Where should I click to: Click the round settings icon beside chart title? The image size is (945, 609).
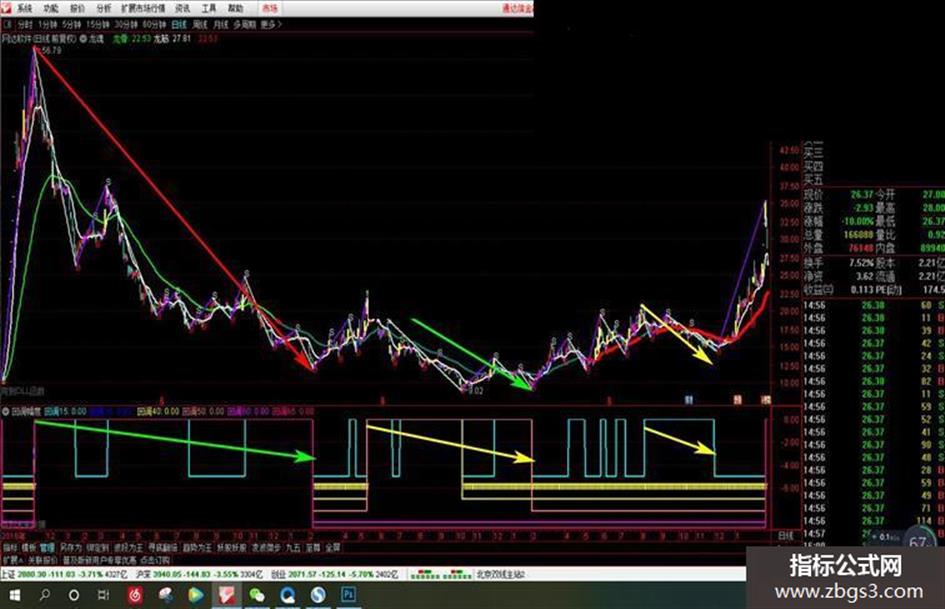(83, 39)
